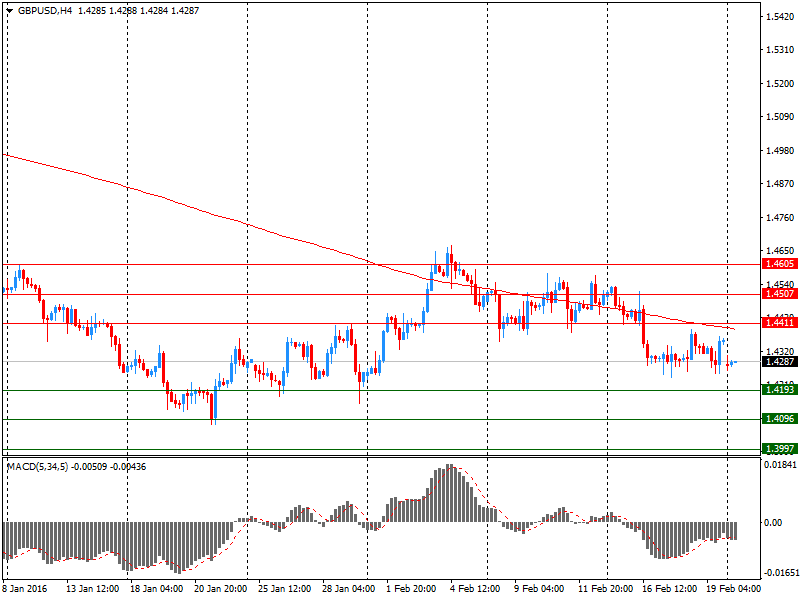This screenshot has height=600, width=800.
Task: Click the 0.00 MACD zero level value
Action: pos(773,522)
